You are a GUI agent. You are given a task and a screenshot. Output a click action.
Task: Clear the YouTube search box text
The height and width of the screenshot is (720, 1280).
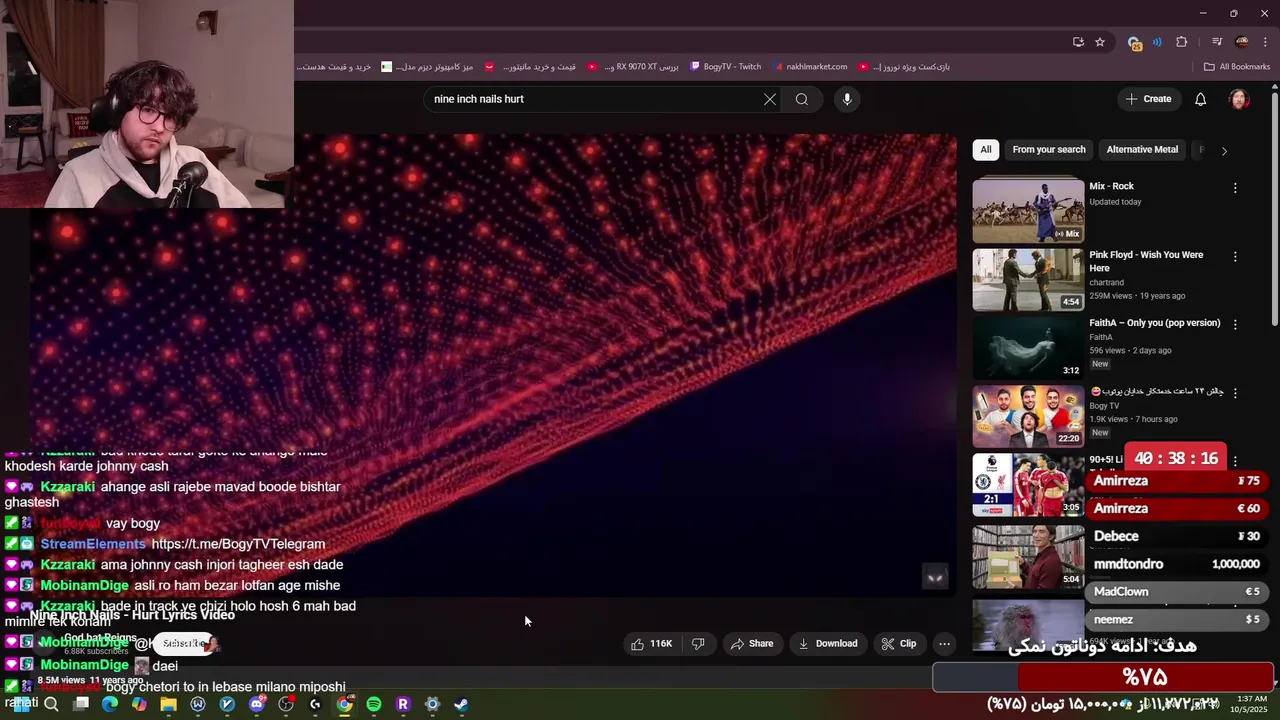pos(769,99)
